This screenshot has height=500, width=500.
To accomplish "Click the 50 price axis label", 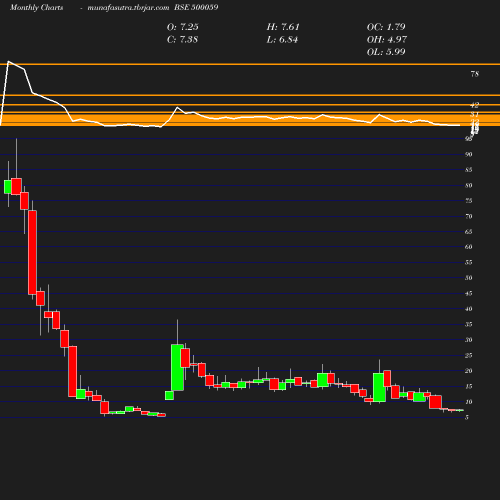I will click(469, 278).
